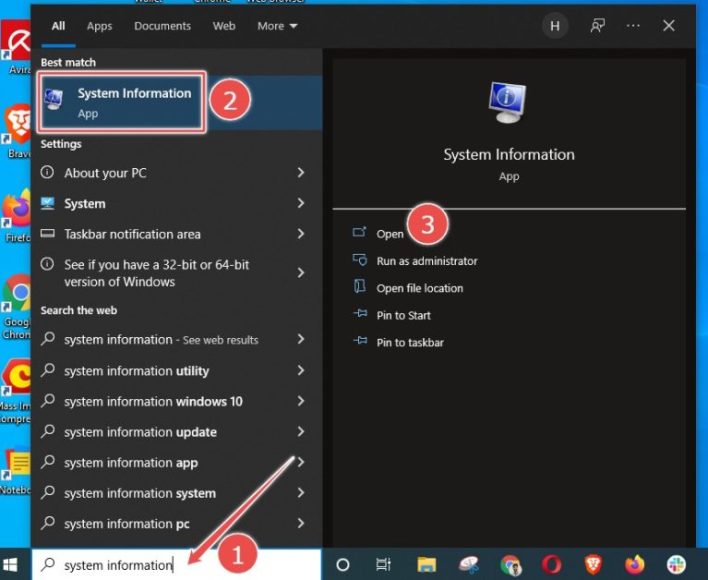Image resolution: width=708 pixels, height=580 pixels.
Task: Click Open in the preview pane
Action: coord(390,234)
